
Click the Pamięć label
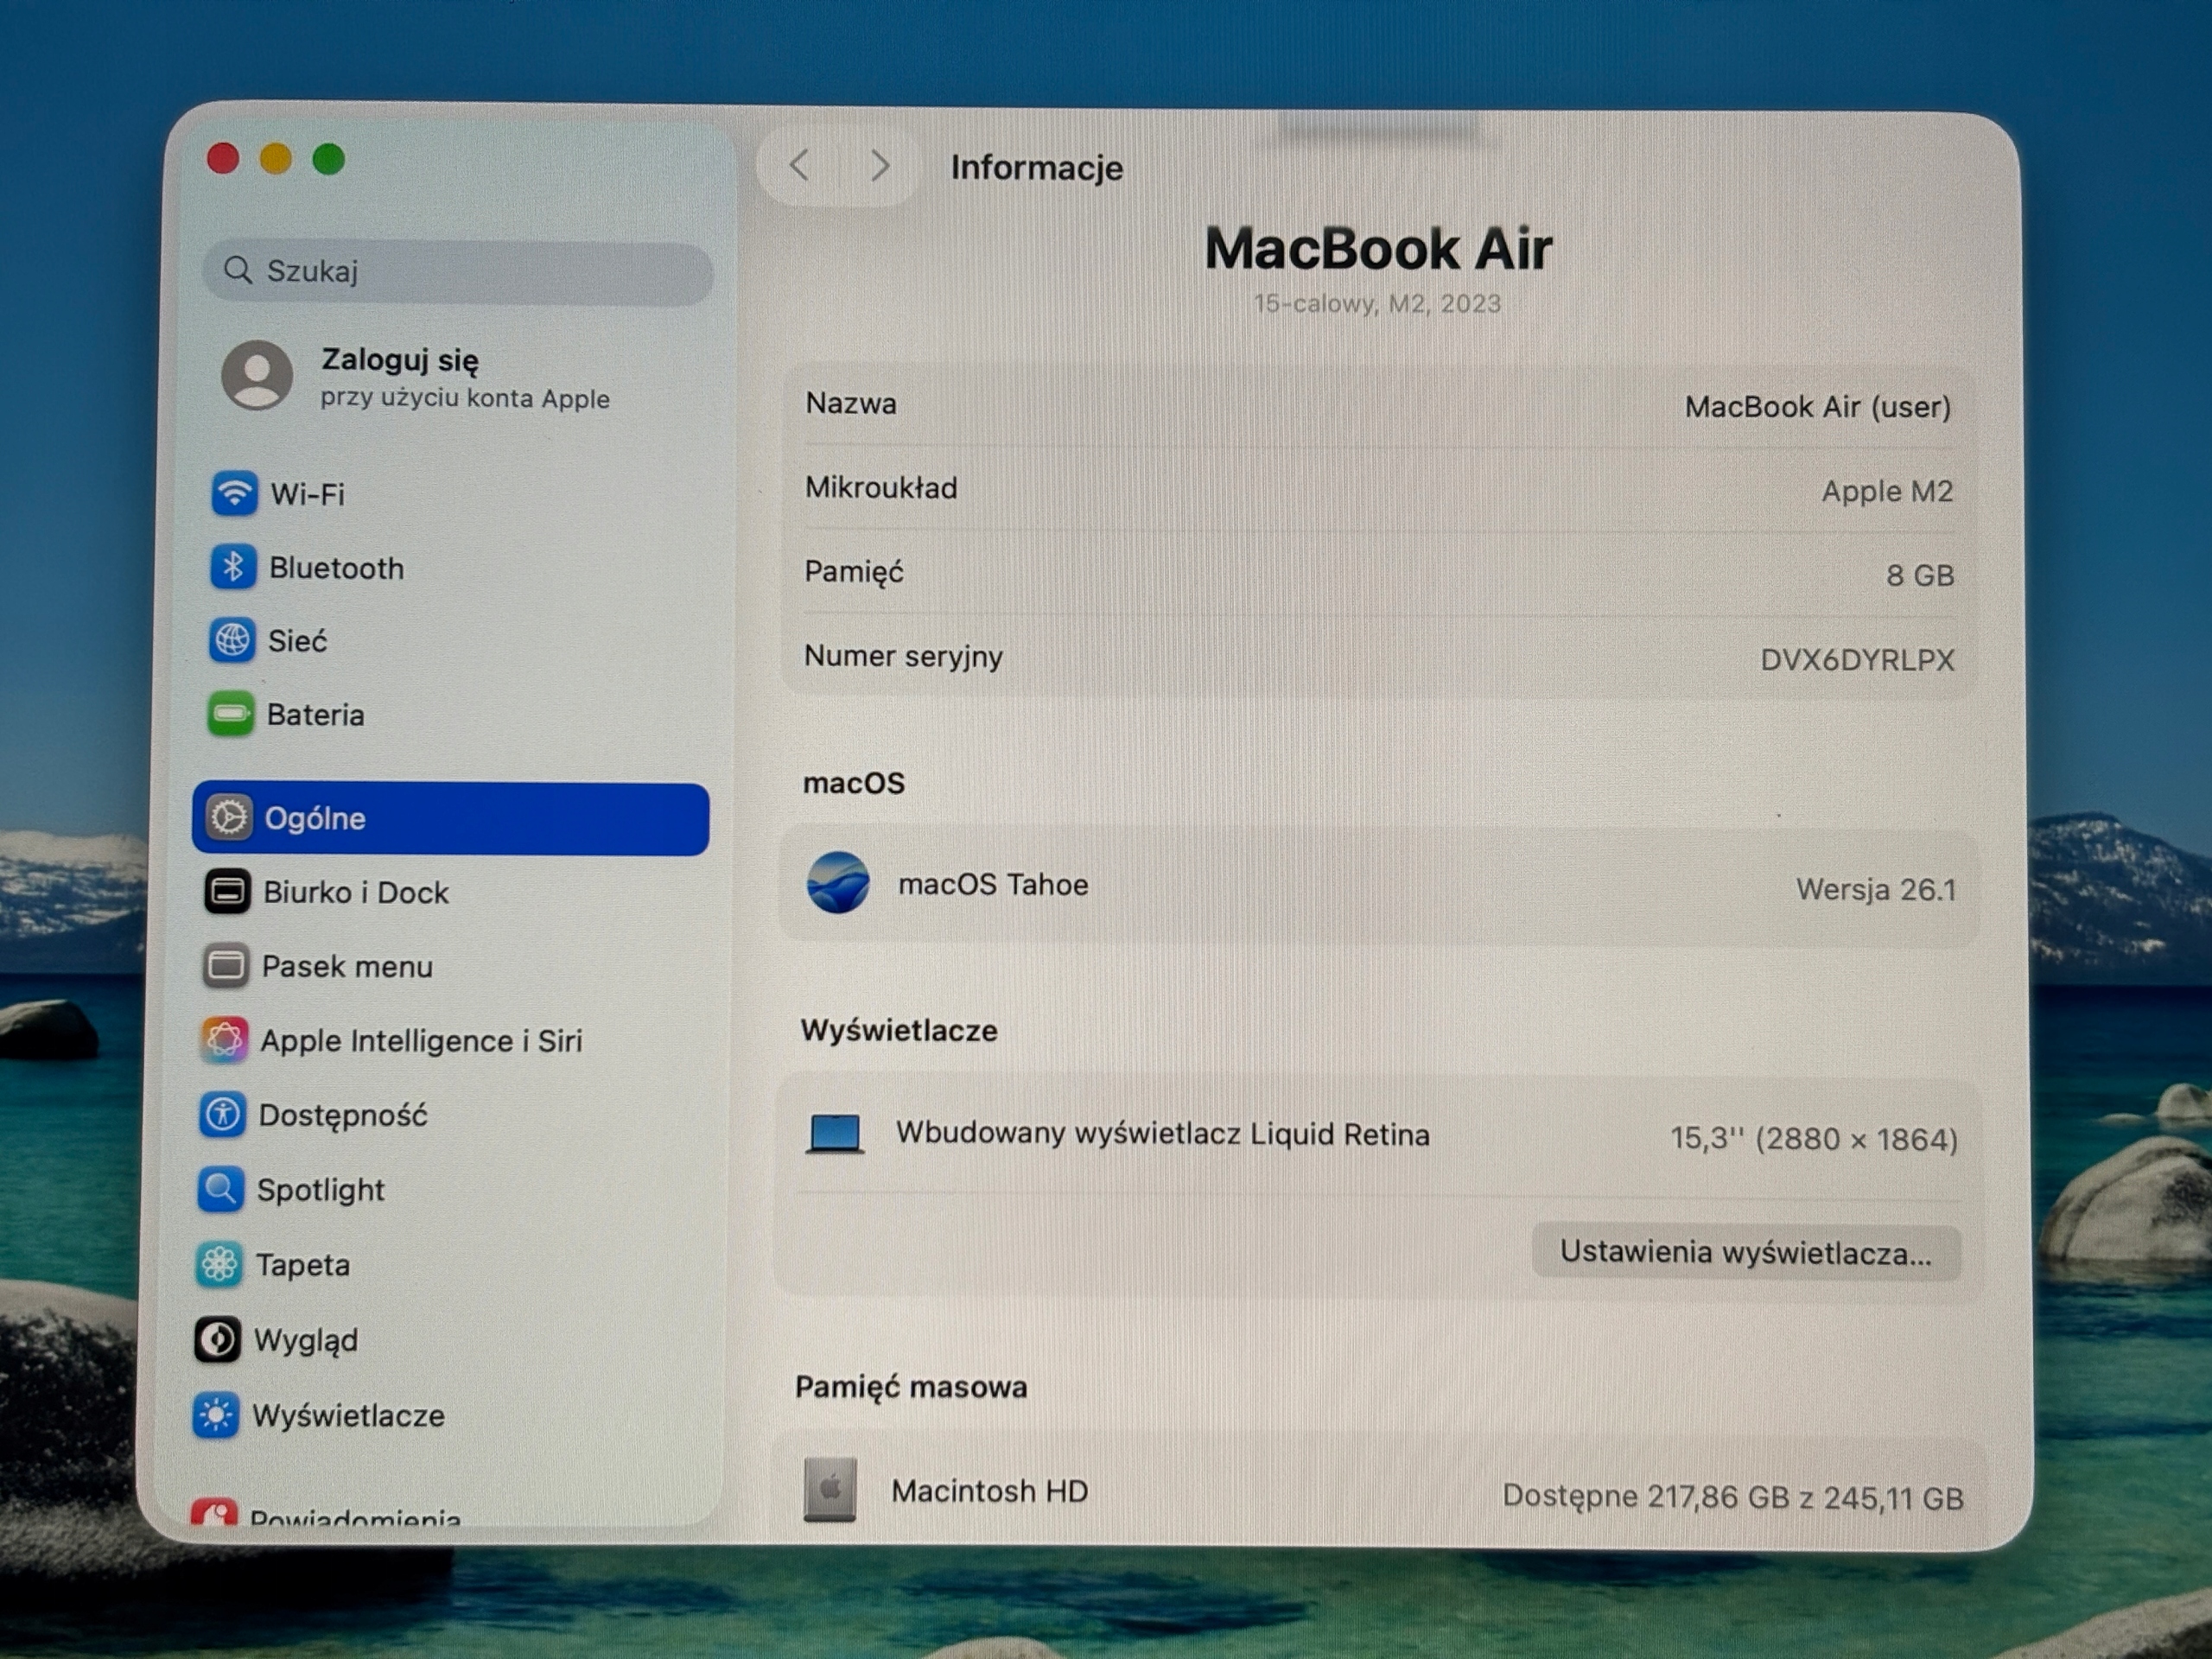click(x=854, y=572)
